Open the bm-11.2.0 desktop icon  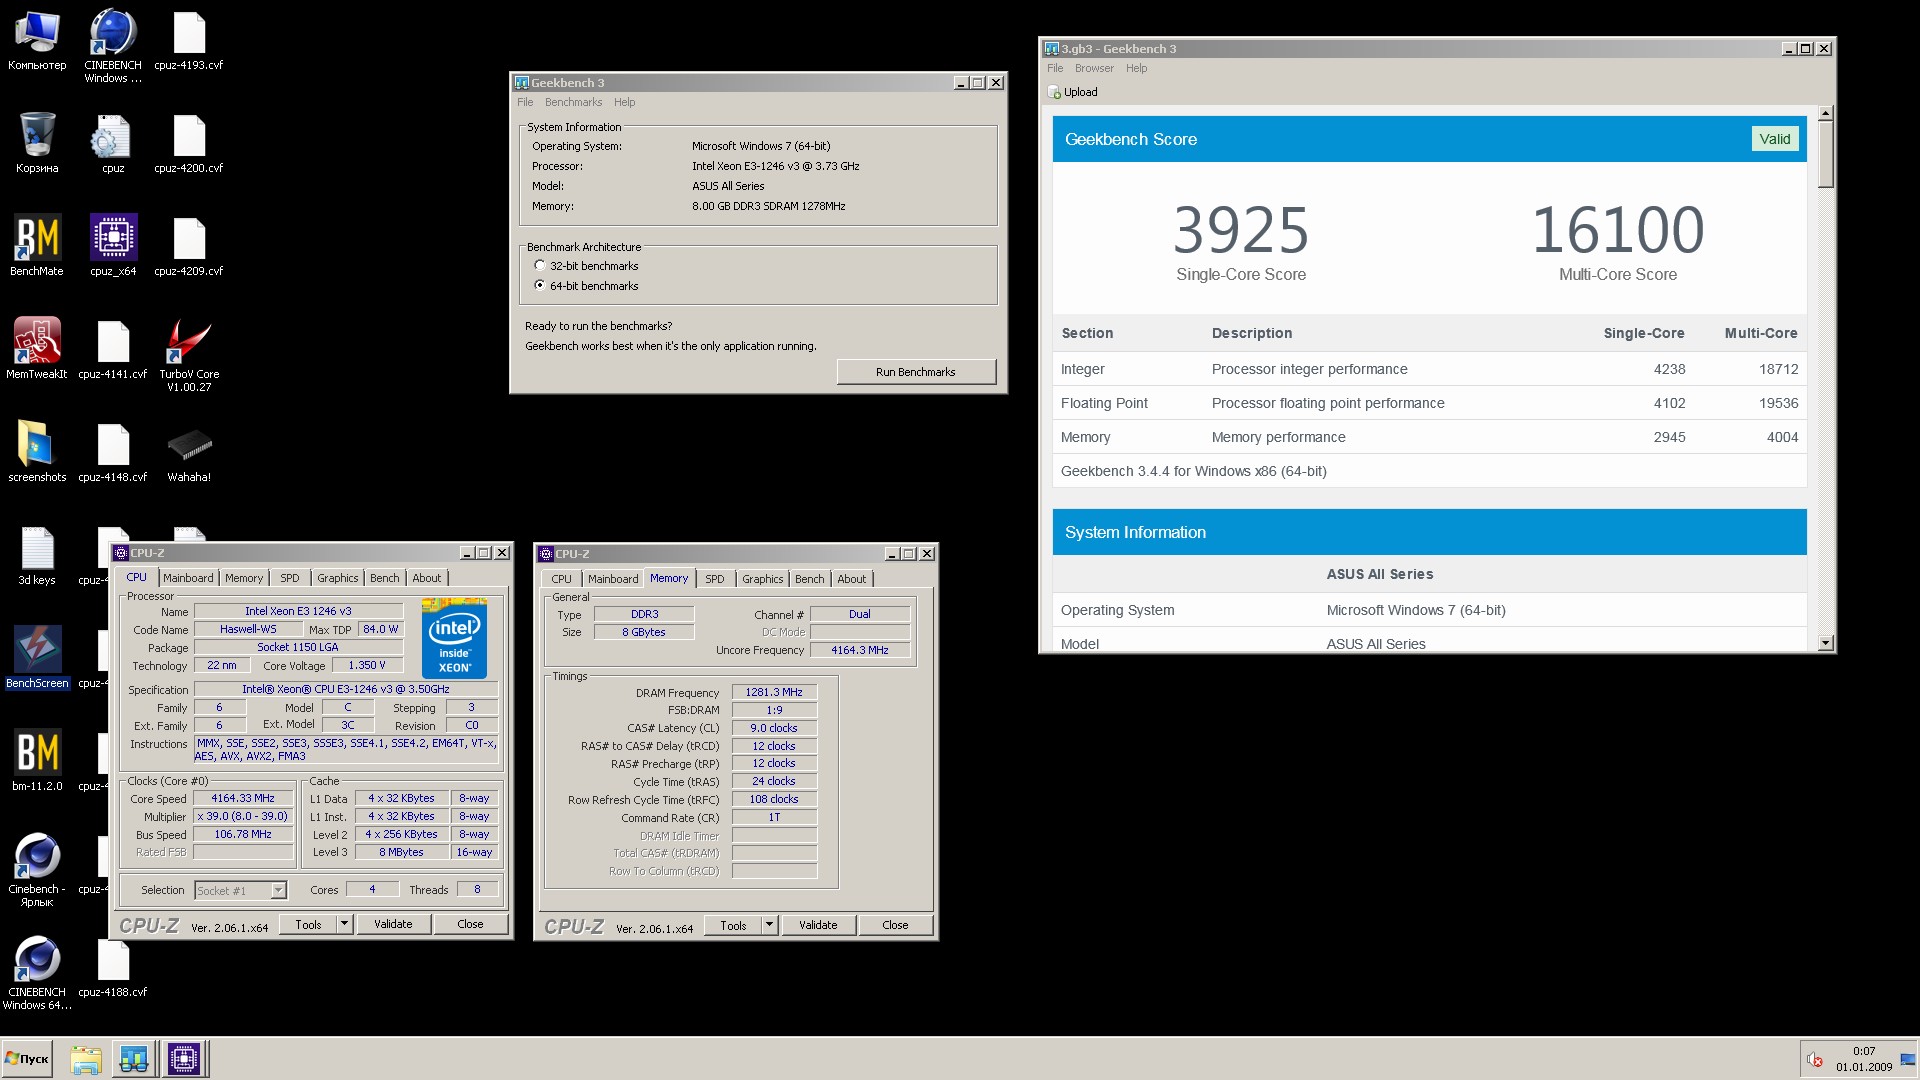click(37, 761)
